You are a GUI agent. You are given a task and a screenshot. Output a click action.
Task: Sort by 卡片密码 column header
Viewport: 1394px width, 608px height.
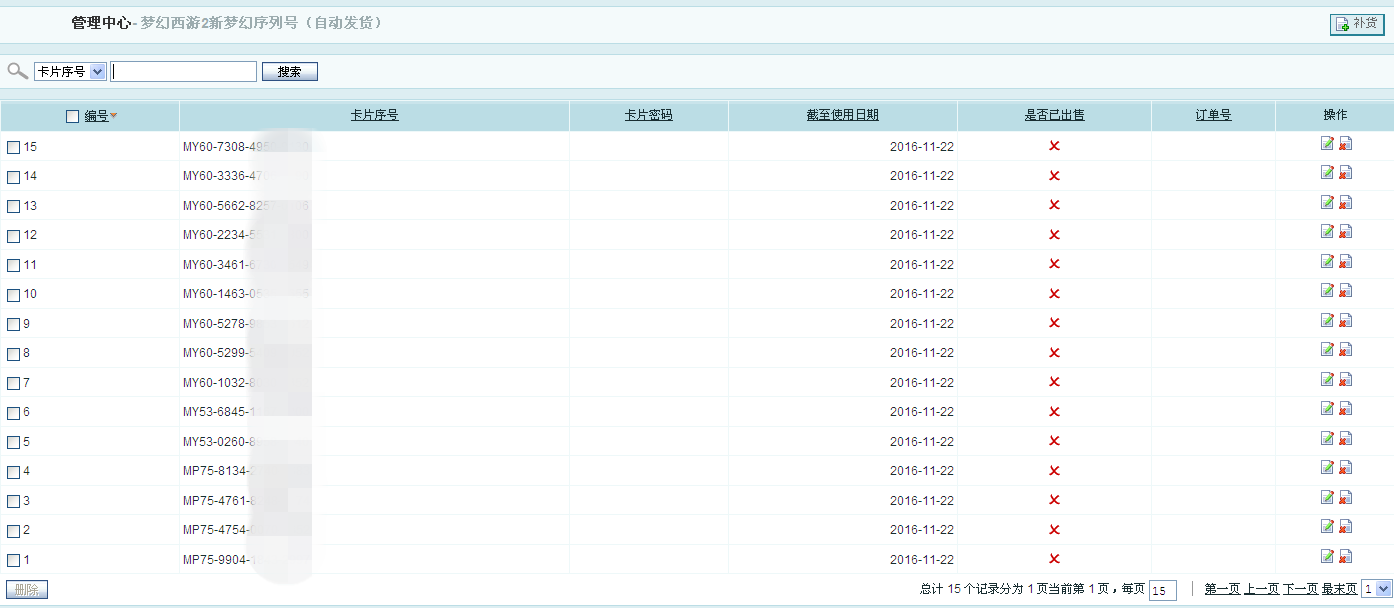(648, 115)
